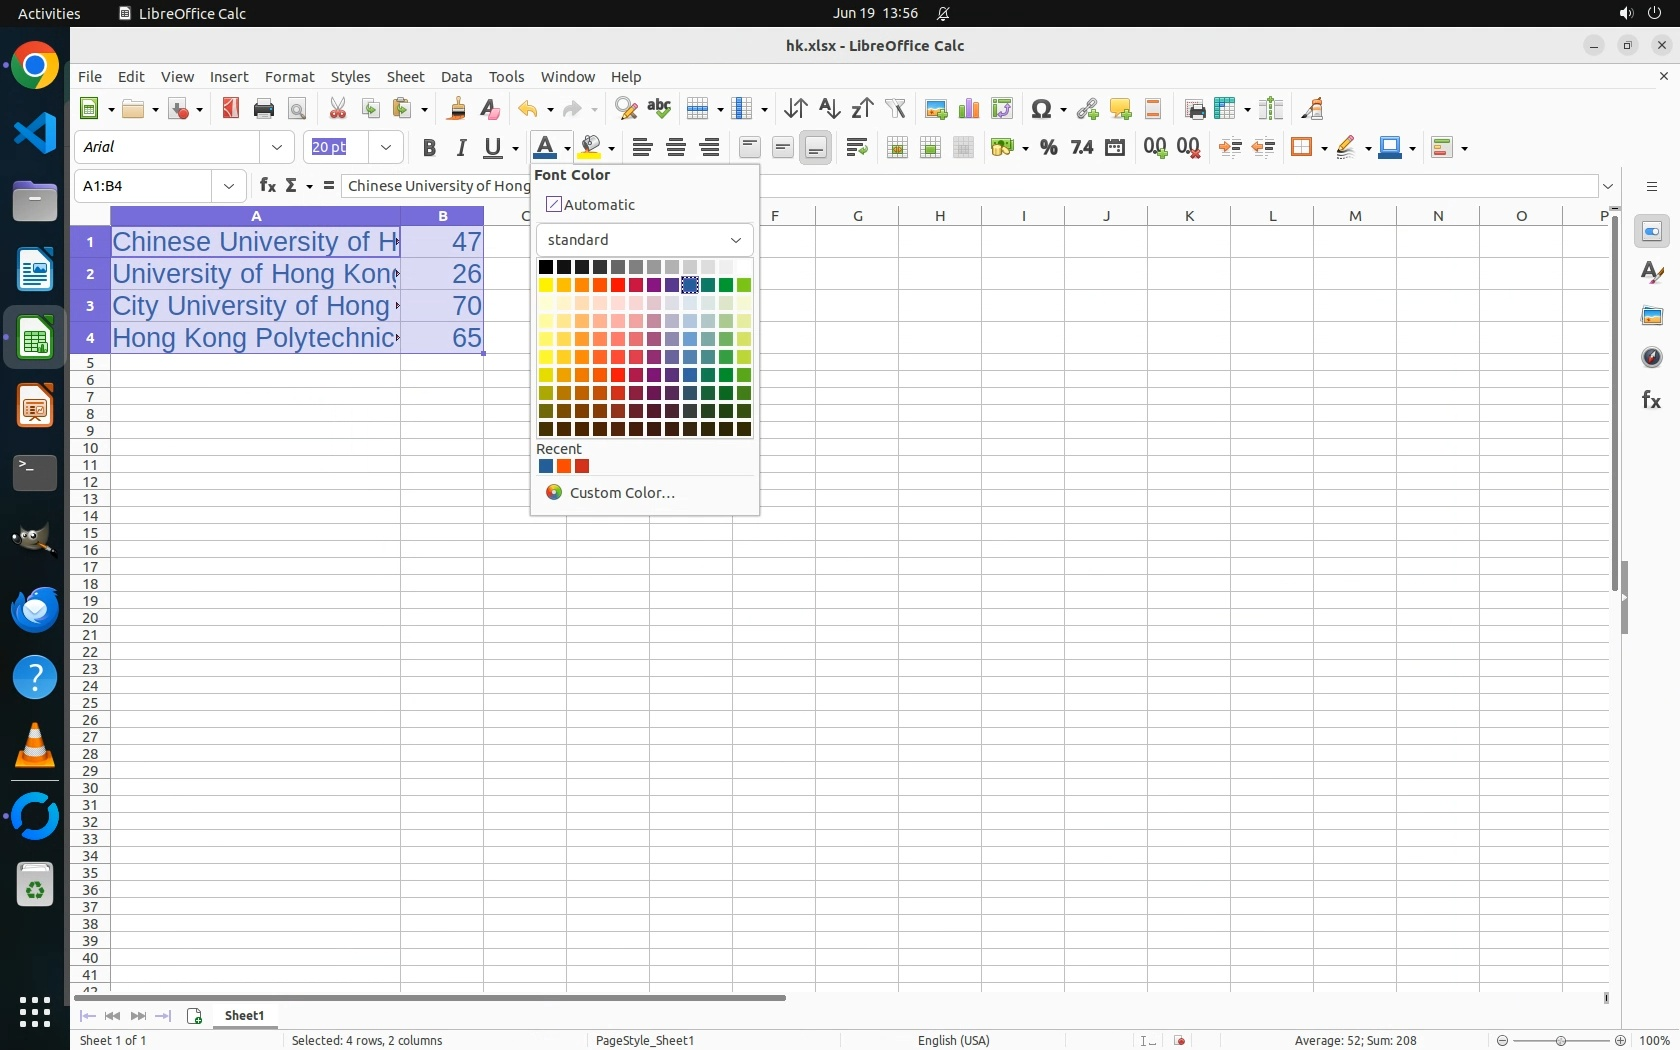Click the Clone Formatting paintbrush icon
1680x1050 pixels.
click(457, 109)
